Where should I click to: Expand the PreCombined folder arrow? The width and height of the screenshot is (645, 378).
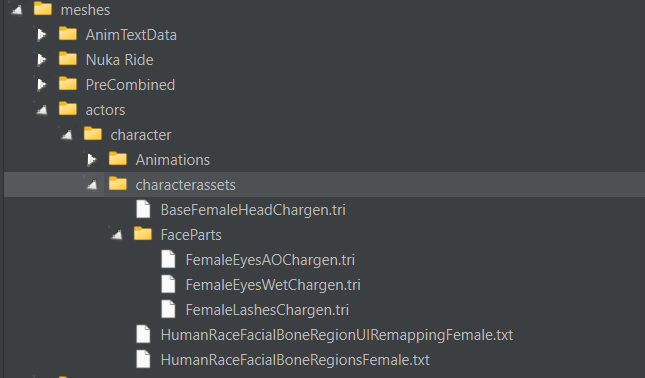[x=42, y=85]
